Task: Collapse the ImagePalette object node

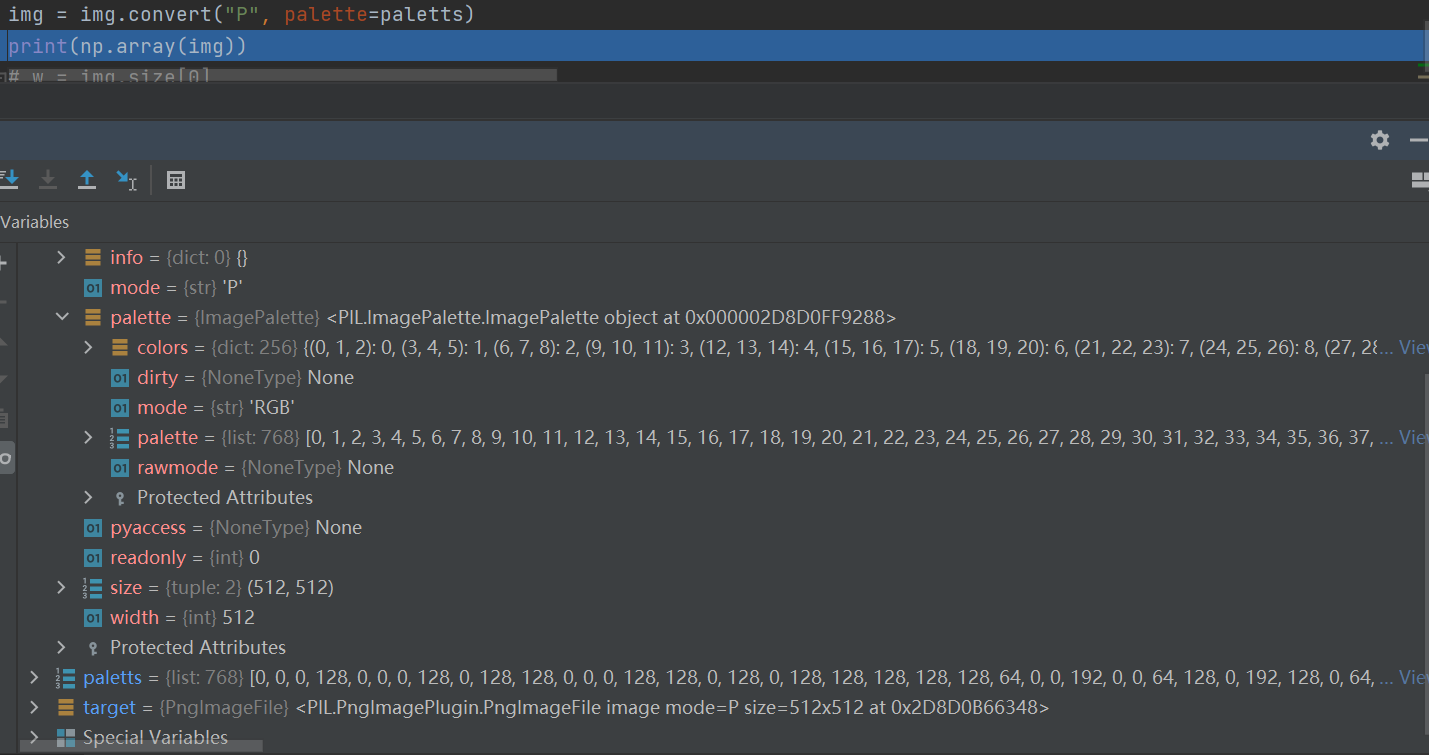Action: pos(61,317)
